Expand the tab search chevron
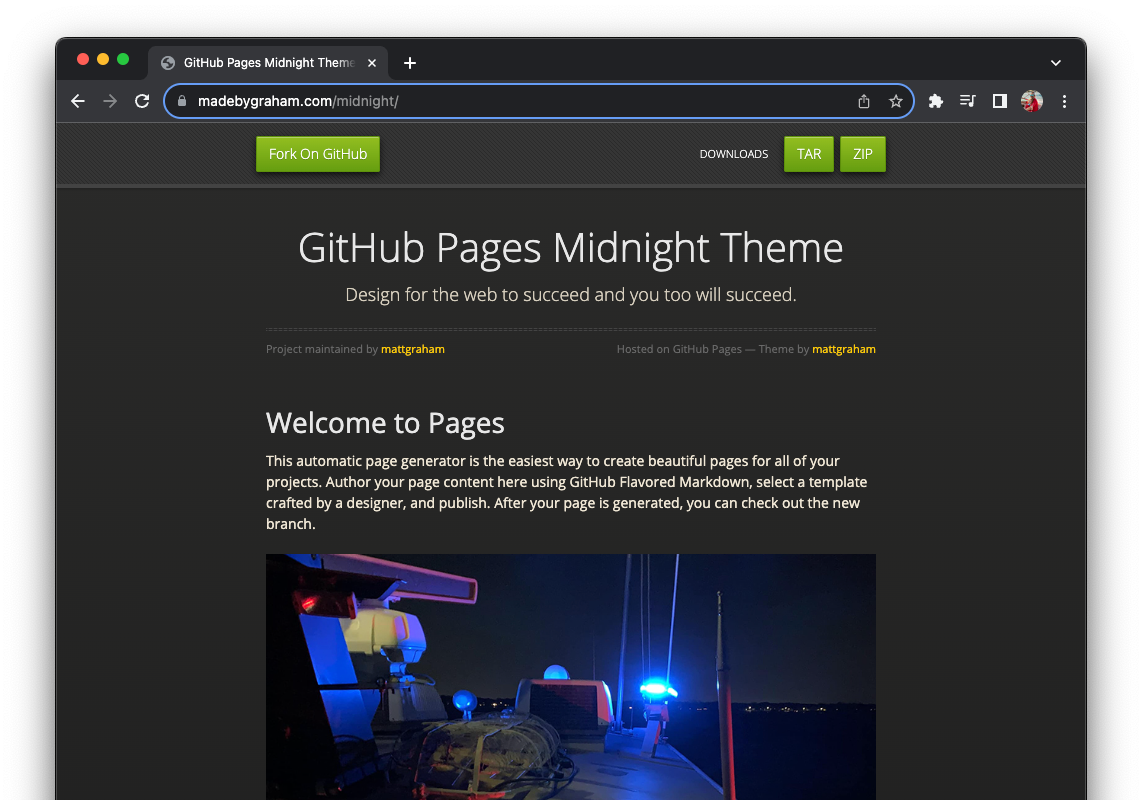The image size is (1142, 800). pos(1055,63)
